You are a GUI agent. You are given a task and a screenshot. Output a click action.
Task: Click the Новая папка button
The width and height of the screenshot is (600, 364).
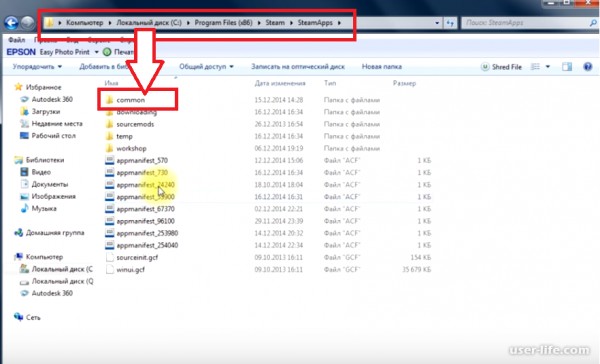pos(382,67)
